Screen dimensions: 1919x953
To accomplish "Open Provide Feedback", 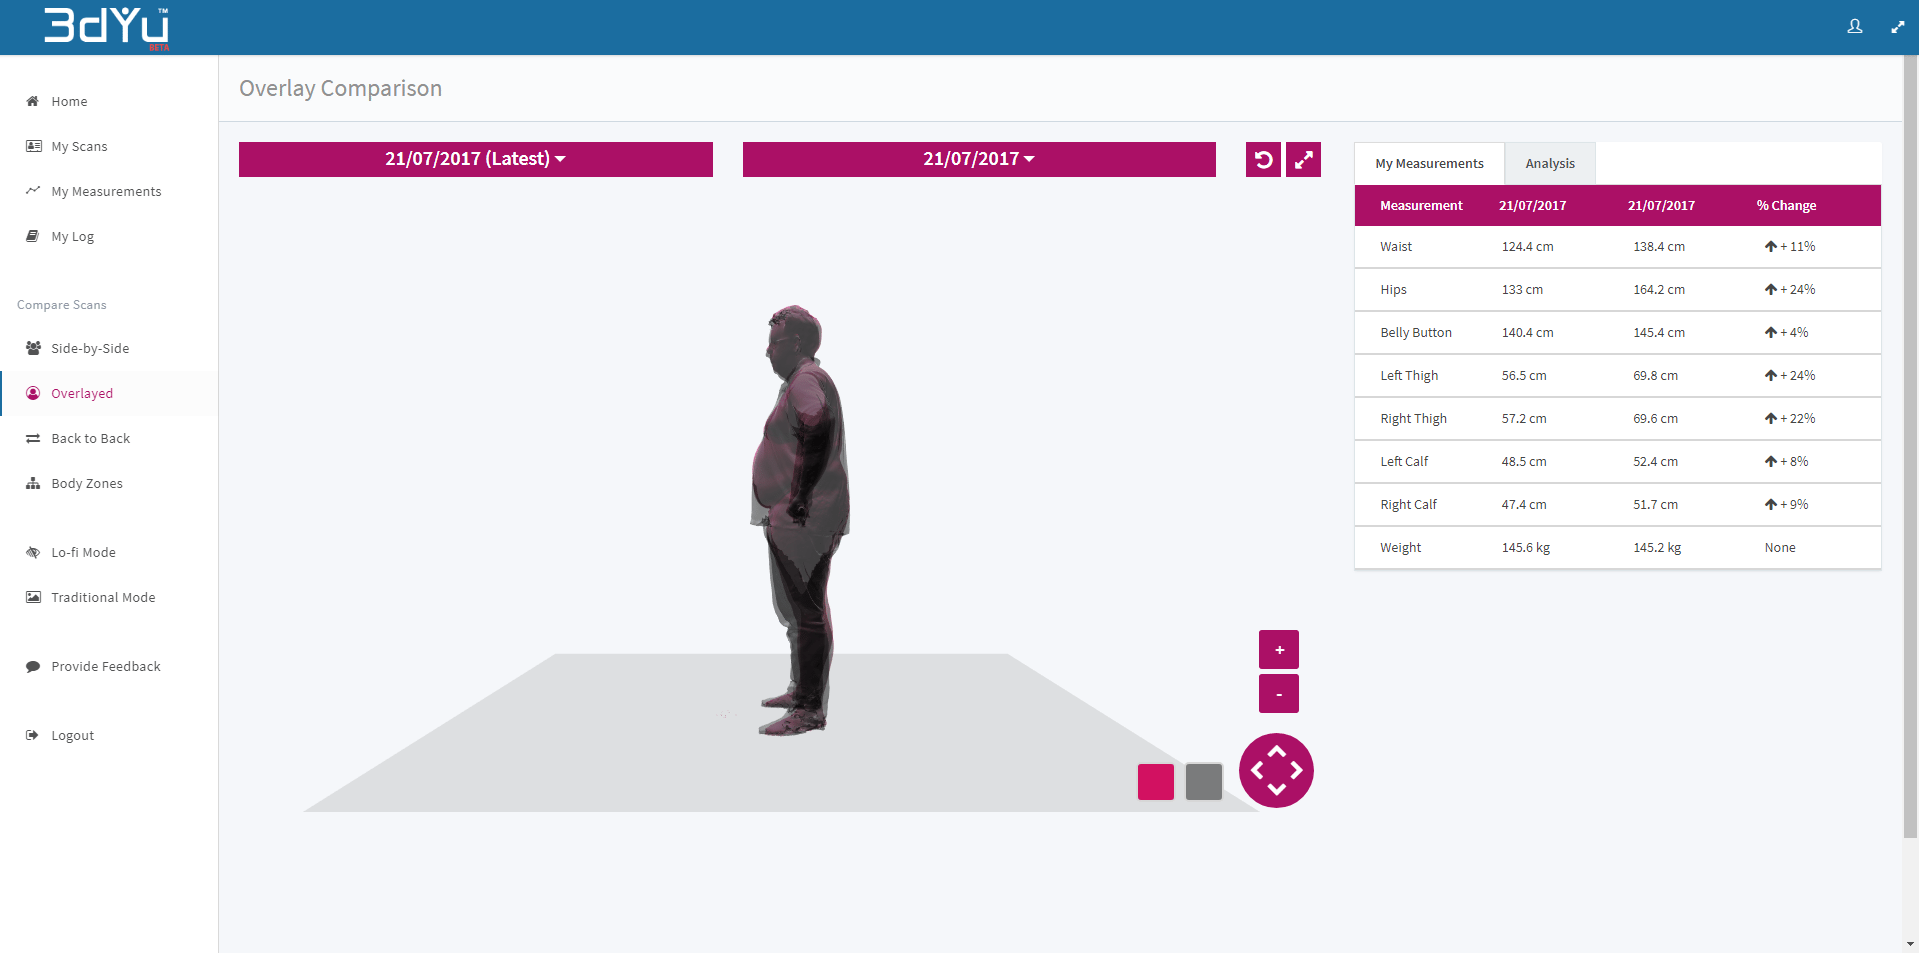I will [x=105, y=667].
